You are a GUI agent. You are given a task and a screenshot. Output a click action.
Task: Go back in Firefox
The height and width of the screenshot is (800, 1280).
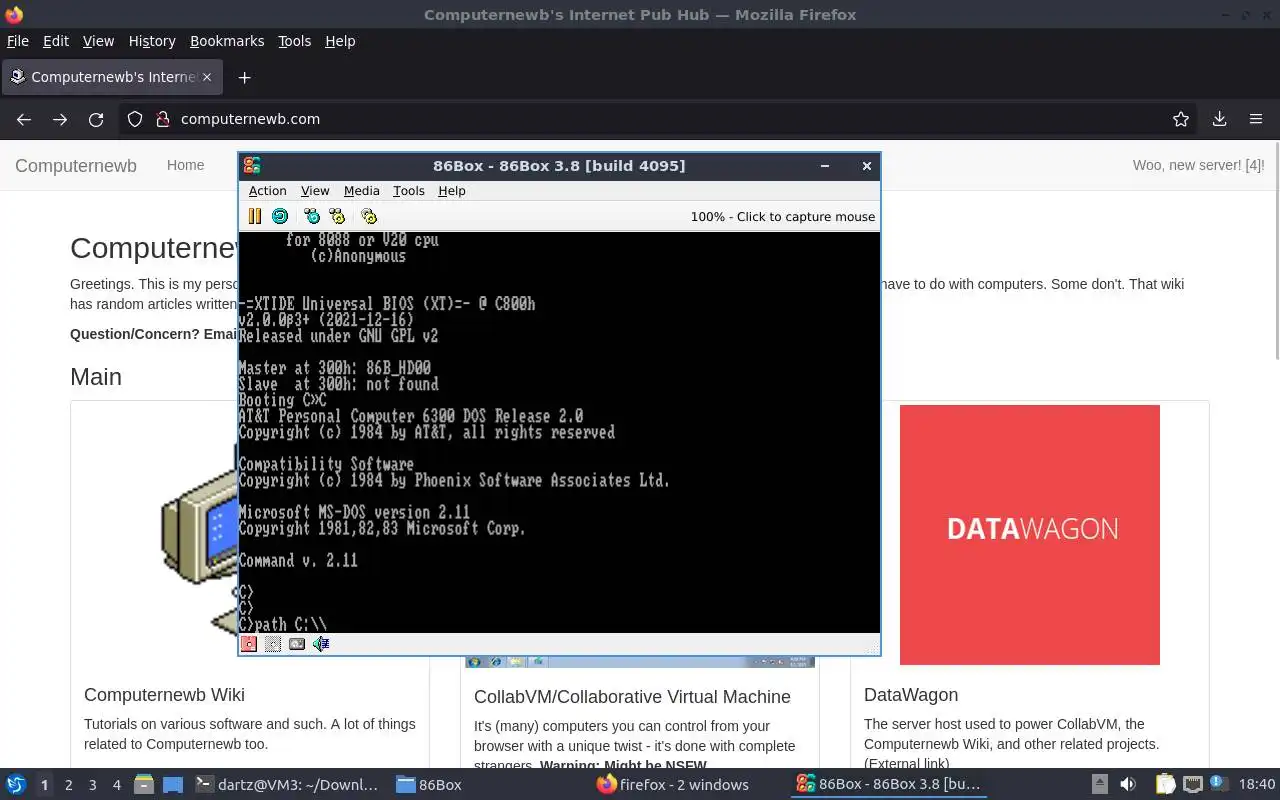pyautogui.click(x=24, y=119)
